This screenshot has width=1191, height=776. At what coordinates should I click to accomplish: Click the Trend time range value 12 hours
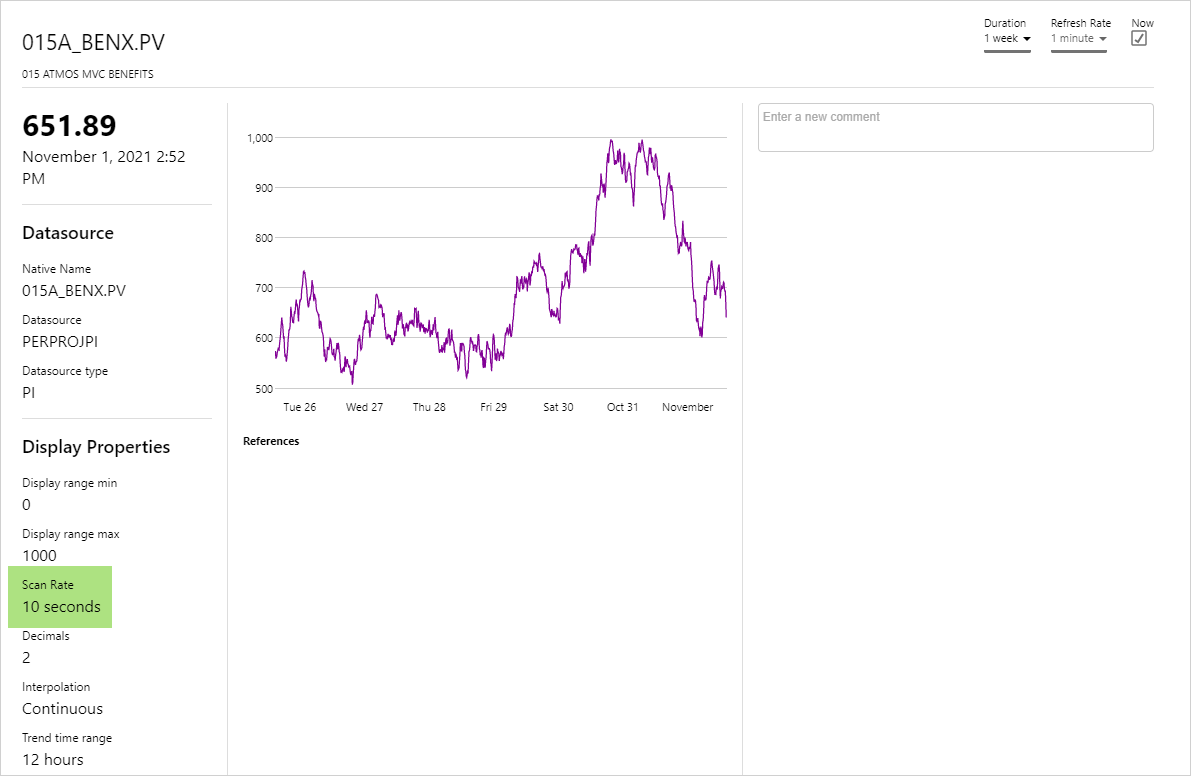pyautogui.click(x=53, y=760)
